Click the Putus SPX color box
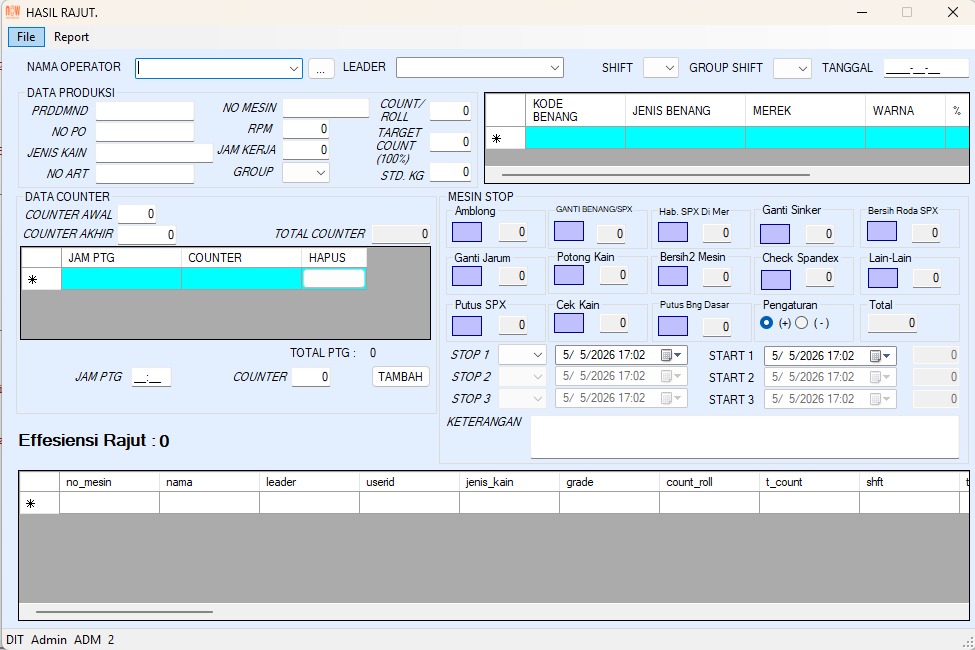975x650 pixels. 467,326
